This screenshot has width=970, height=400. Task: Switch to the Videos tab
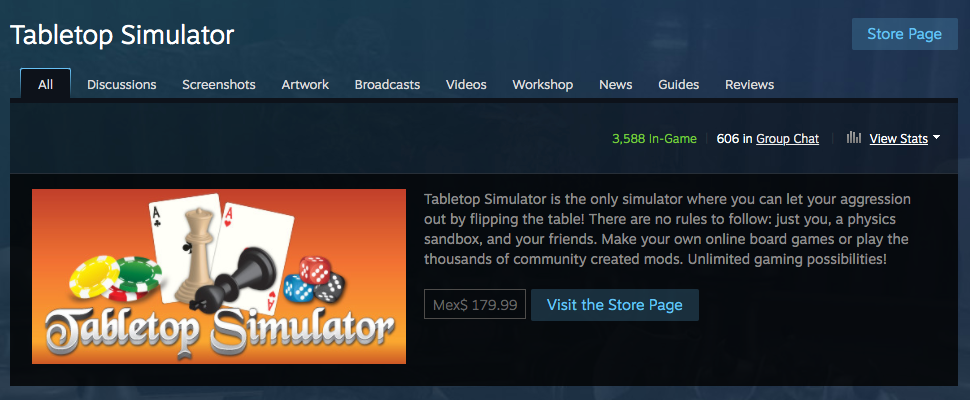point(466,85)
